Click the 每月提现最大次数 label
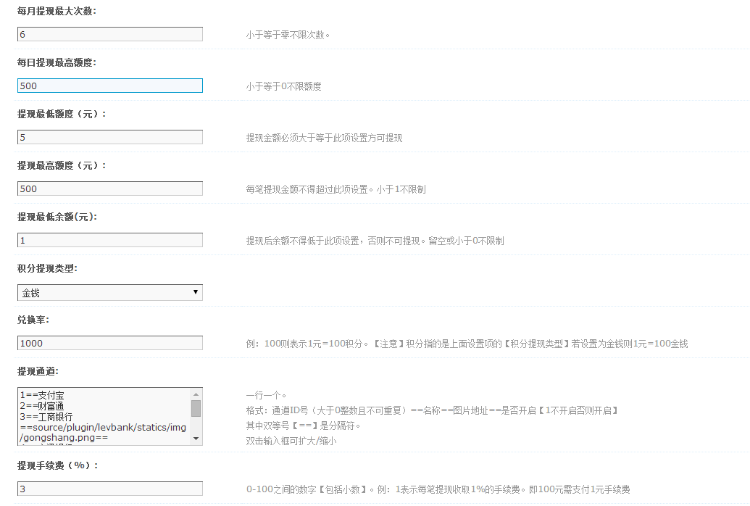 click(57, 10)
